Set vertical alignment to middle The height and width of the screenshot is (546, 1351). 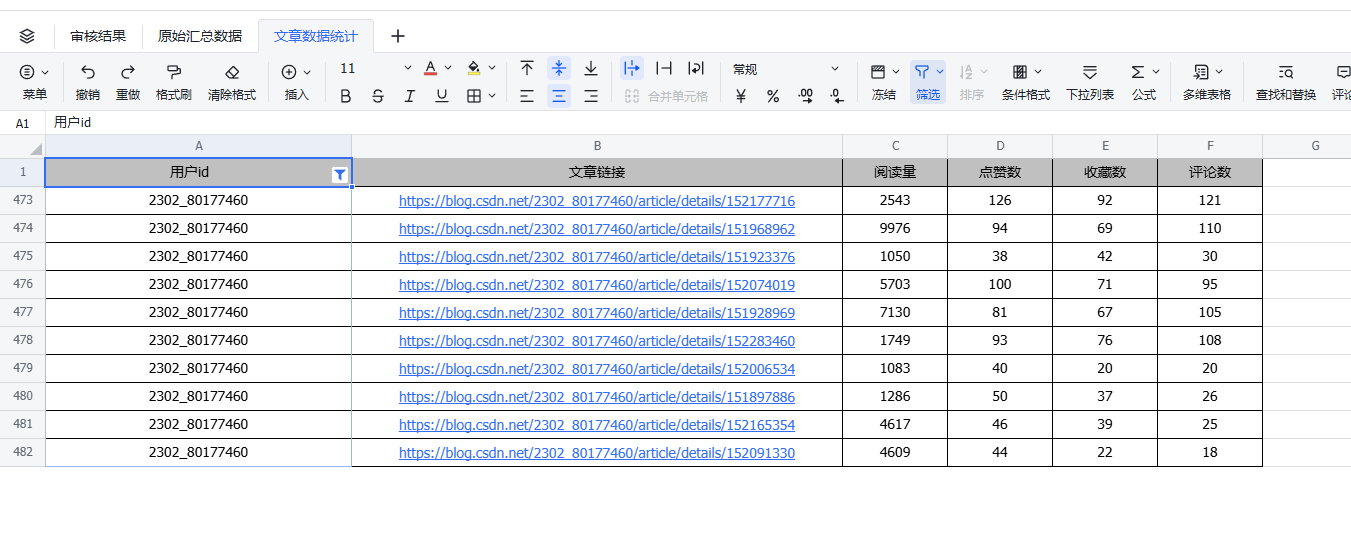coord(559,69)
